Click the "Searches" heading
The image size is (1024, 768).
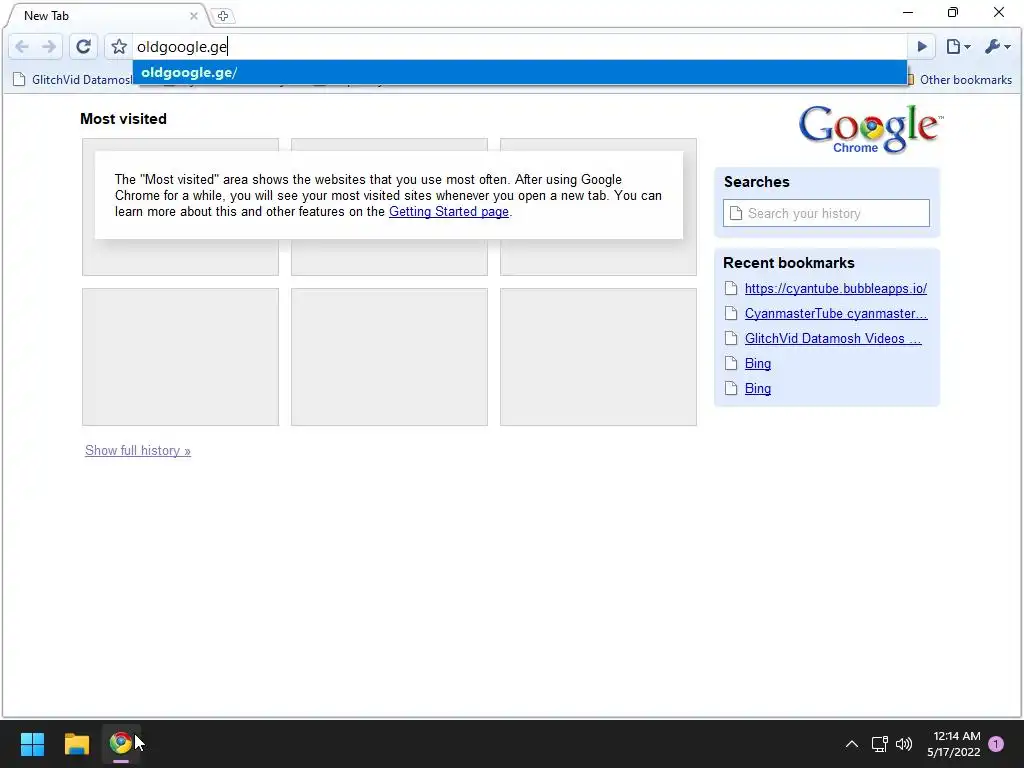(x=756, y=182)
